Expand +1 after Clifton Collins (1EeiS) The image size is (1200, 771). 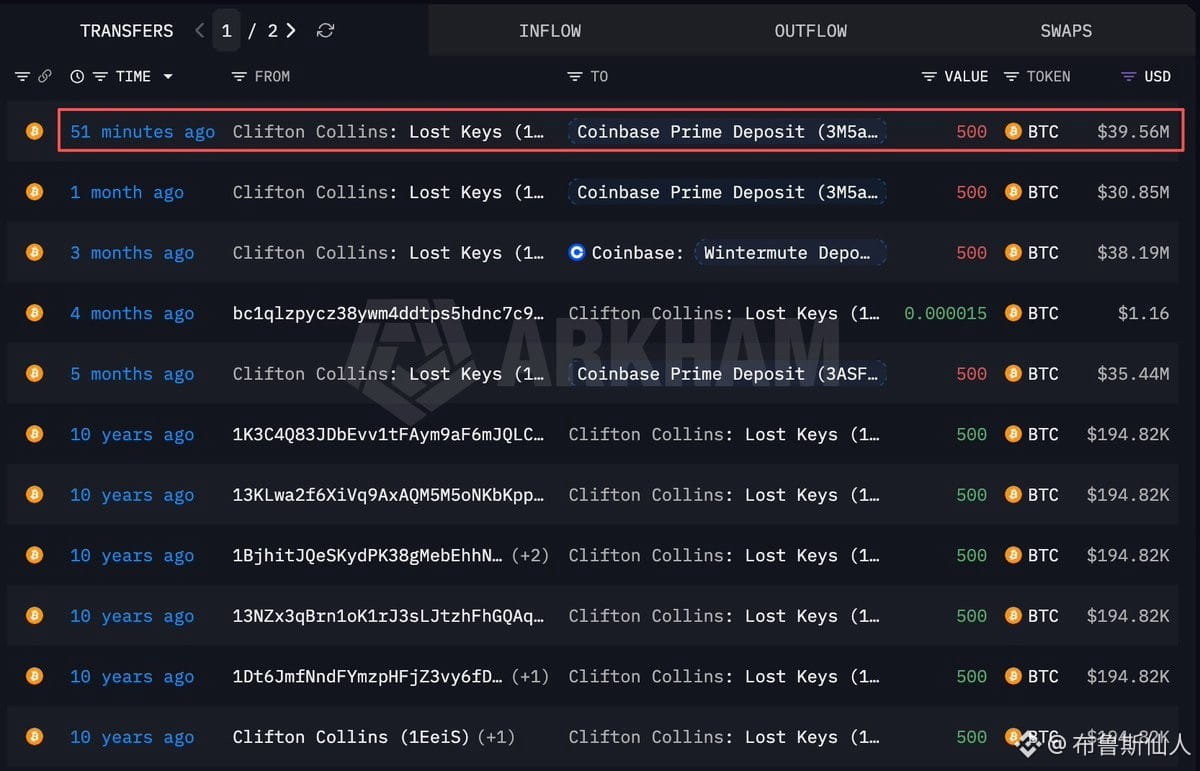(496, 737)
